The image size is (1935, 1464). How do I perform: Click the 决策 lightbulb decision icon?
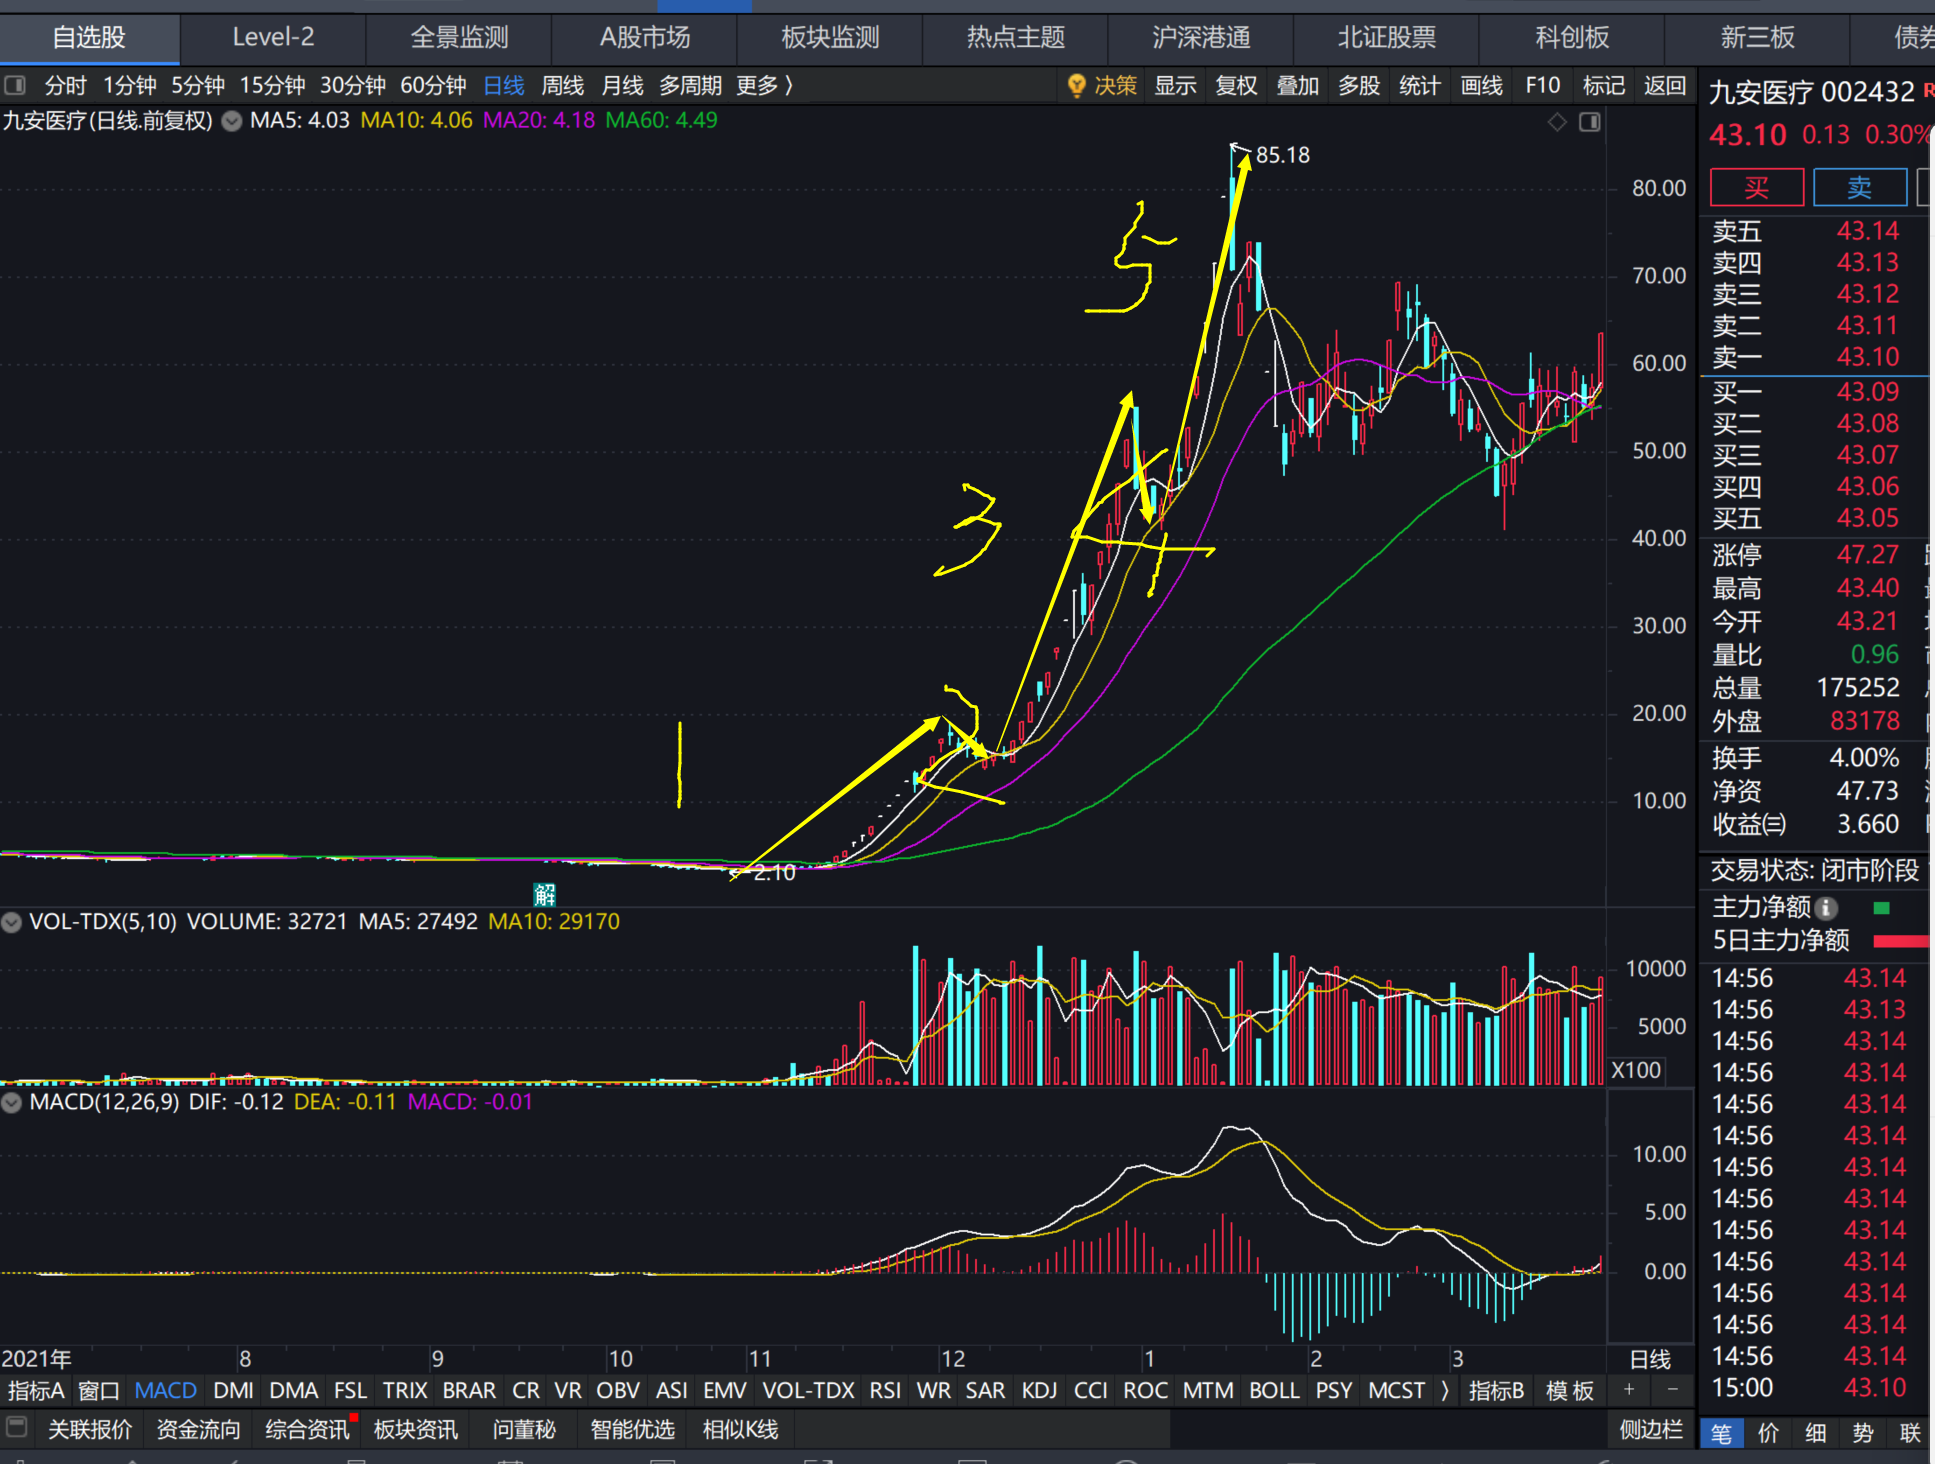[1077, 86]
